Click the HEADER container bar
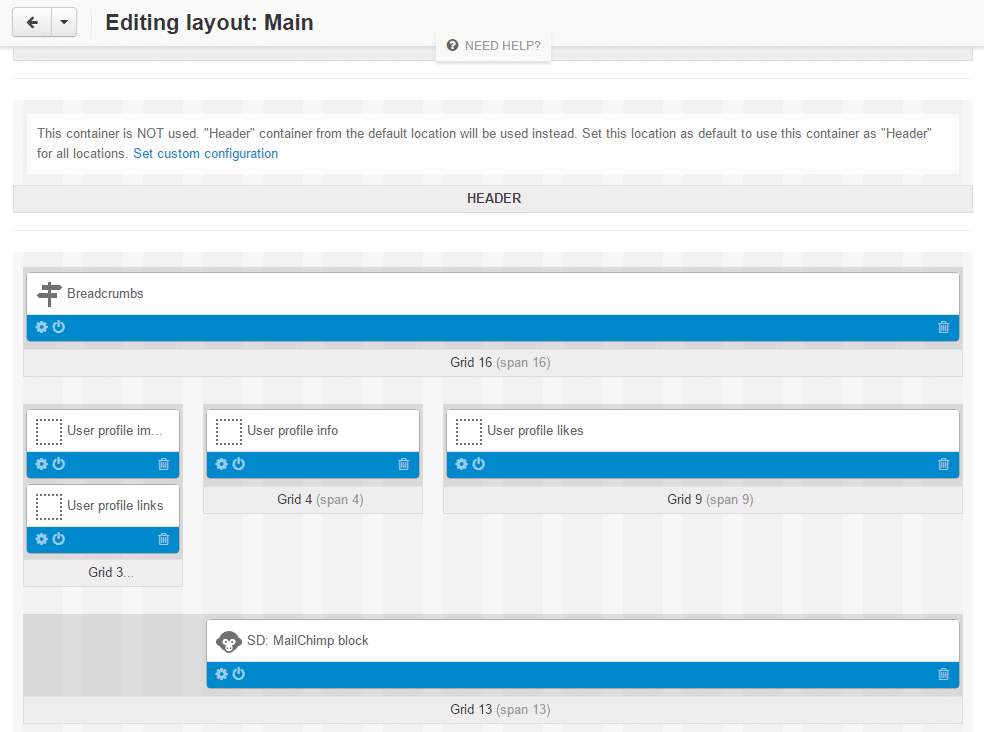Screen dimensions: 984x732 click(493, 199)
